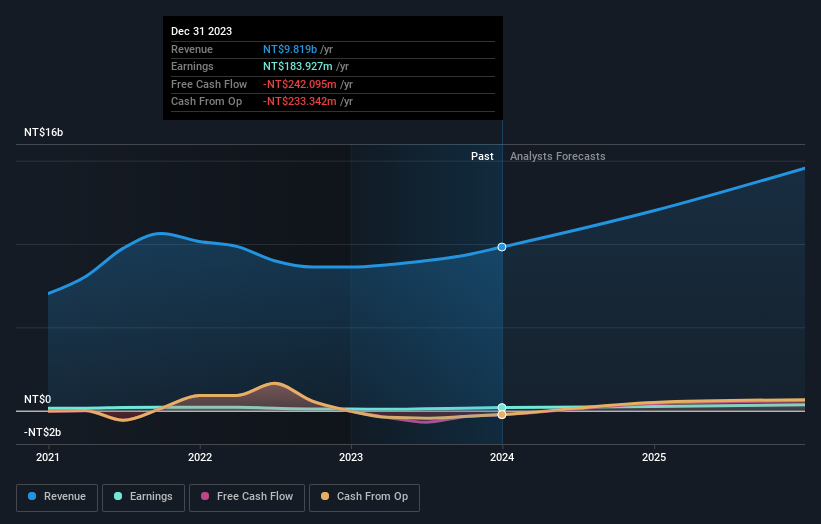Click the Dec 31 2023 tooltip date
This screenshot has height=524, width=821.
pos(202,31)
